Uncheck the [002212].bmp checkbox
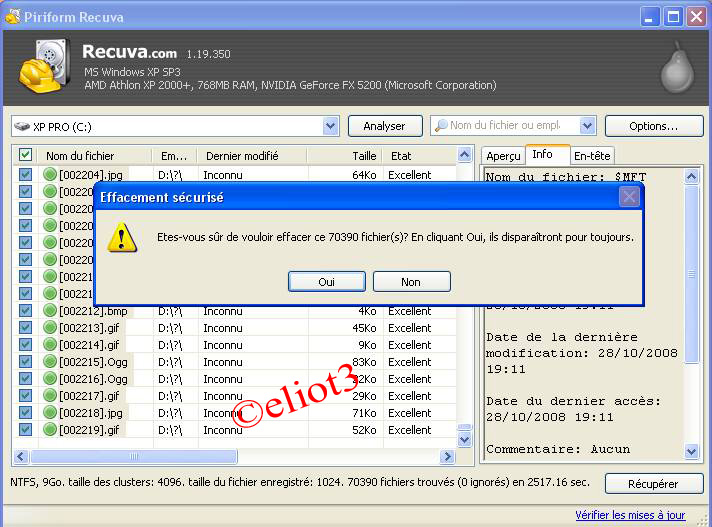Screen dimensions: 712x527 (25, 310)
